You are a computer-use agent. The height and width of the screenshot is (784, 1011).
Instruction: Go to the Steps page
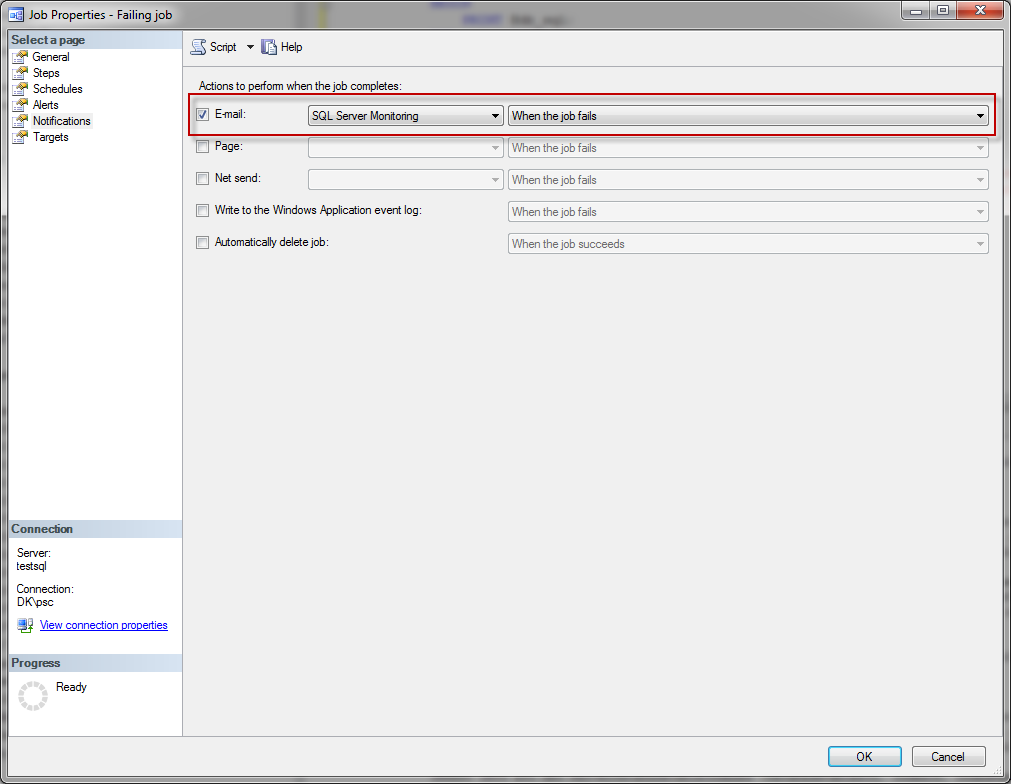point(46,73)
